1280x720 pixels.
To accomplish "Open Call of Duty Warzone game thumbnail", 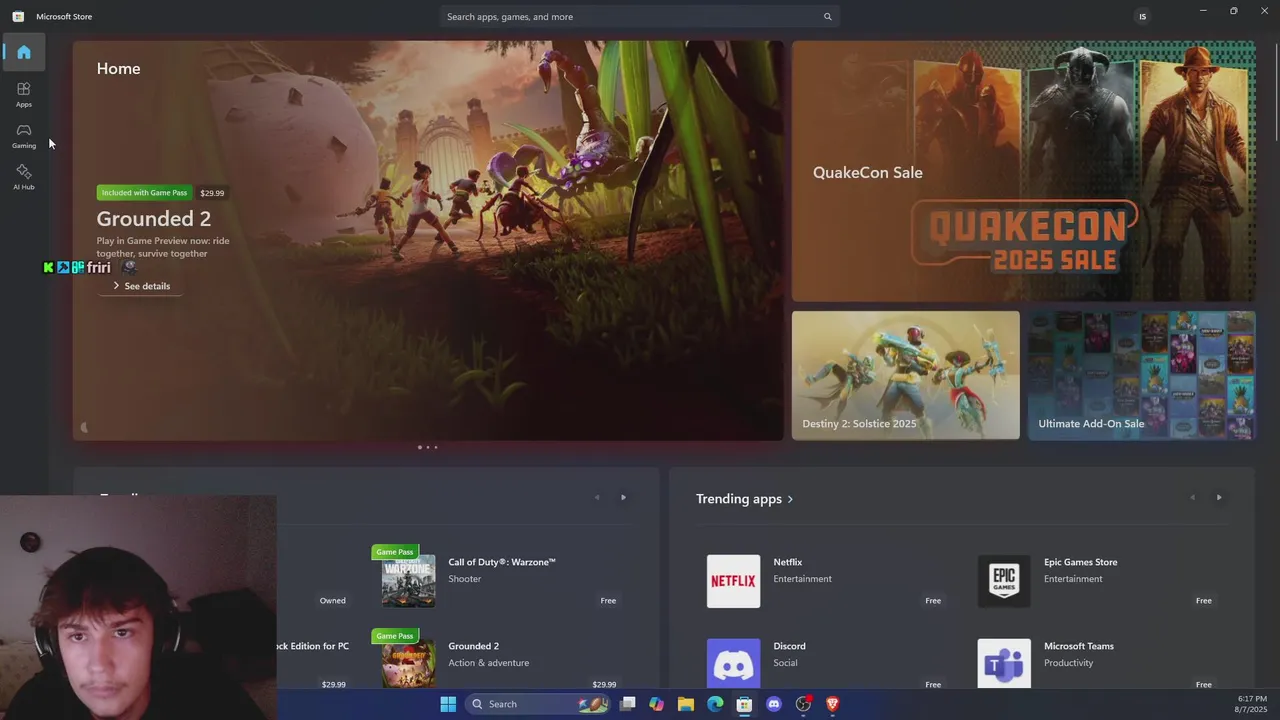I will [x=408, y=581].
